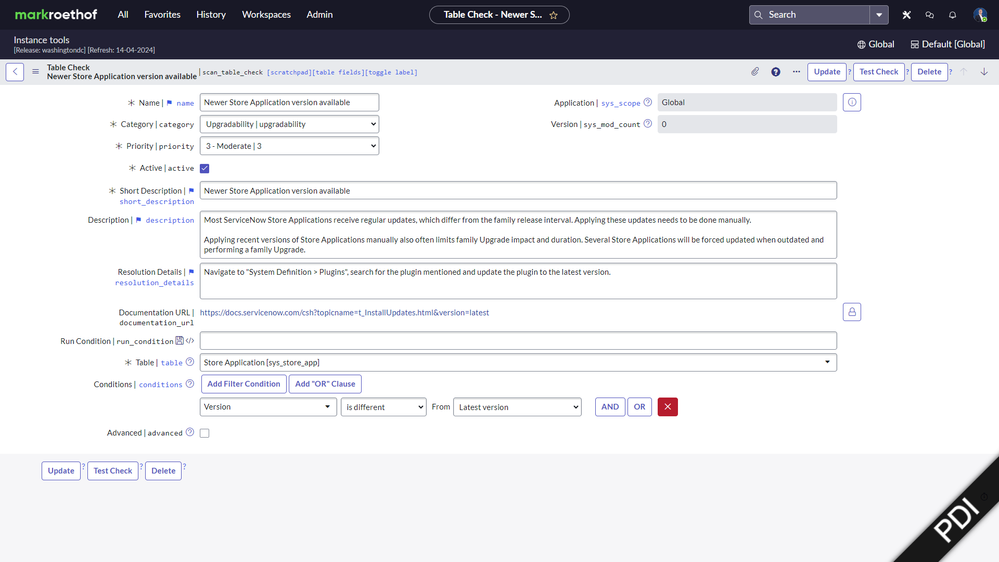Open the Priority dropdown

289,146
